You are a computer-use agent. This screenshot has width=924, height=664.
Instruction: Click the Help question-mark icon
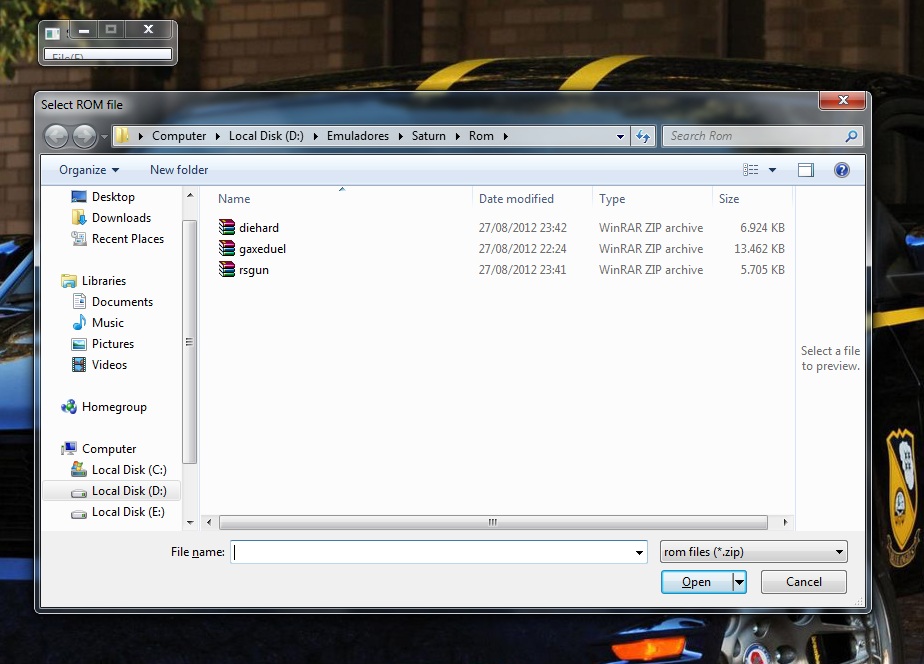coord(842,170)
